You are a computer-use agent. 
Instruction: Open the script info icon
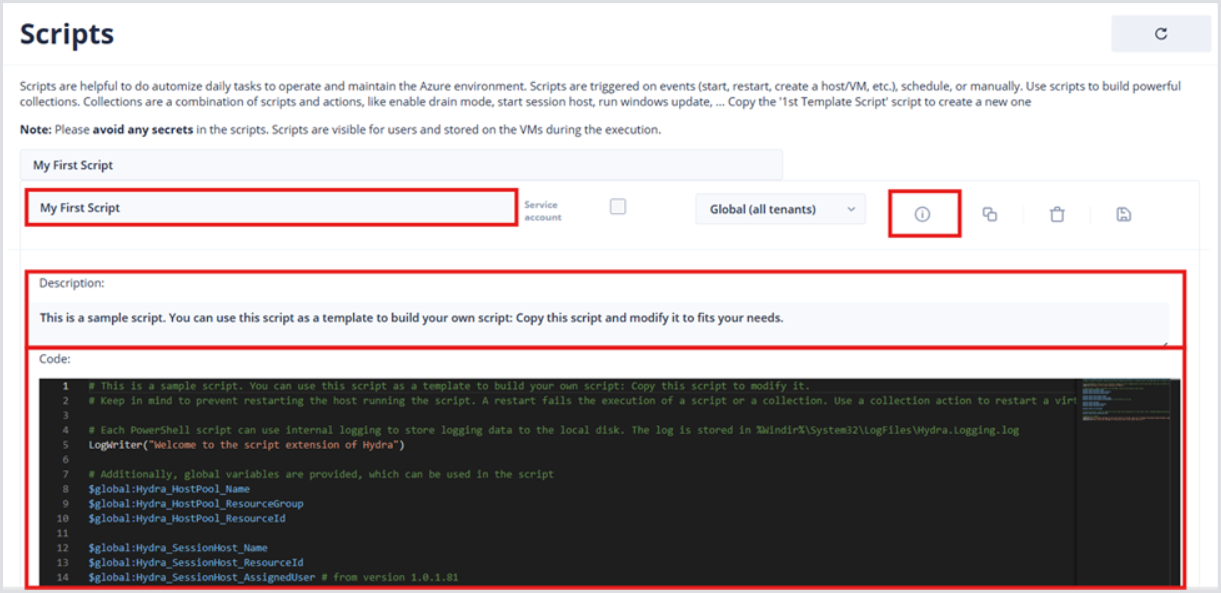(922, 214)
